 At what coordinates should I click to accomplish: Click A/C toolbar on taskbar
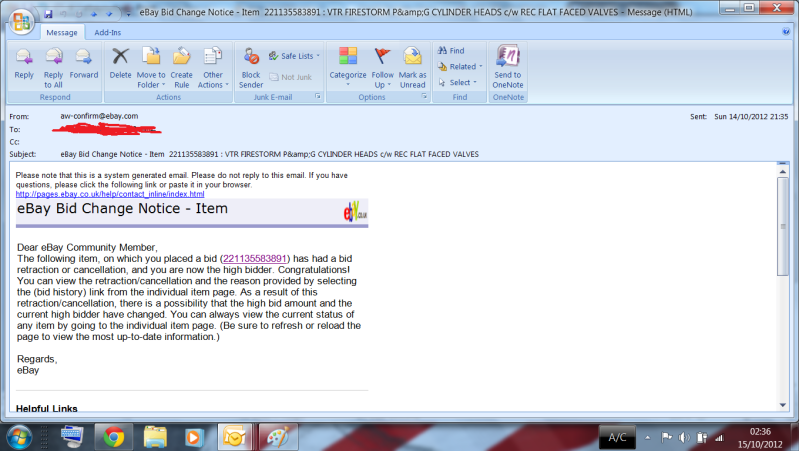click(617, 437)
